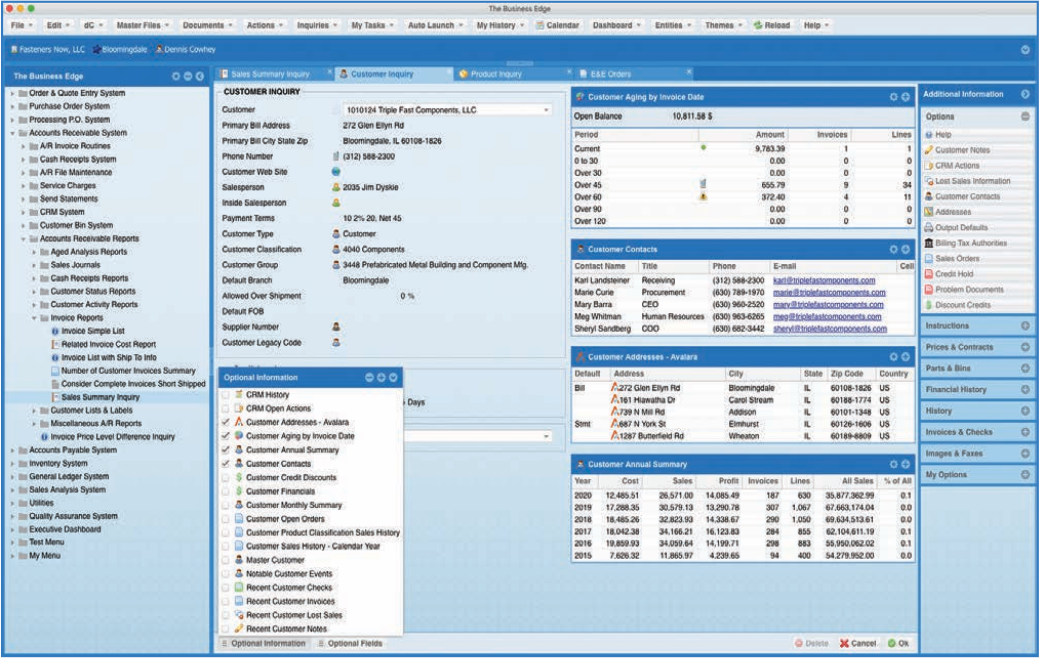The image size is (1040, 659).
Task: Click the Calendar icon in the top toolbar
Action: tap(540, 25)
